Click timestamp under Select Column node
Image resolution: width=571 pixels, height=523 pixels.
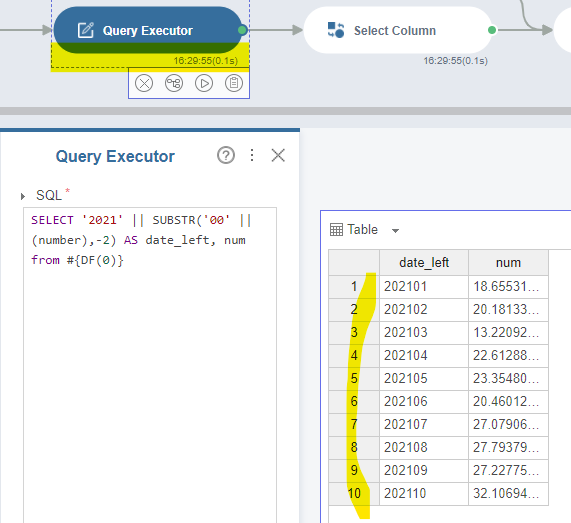[x=455, y=61]
